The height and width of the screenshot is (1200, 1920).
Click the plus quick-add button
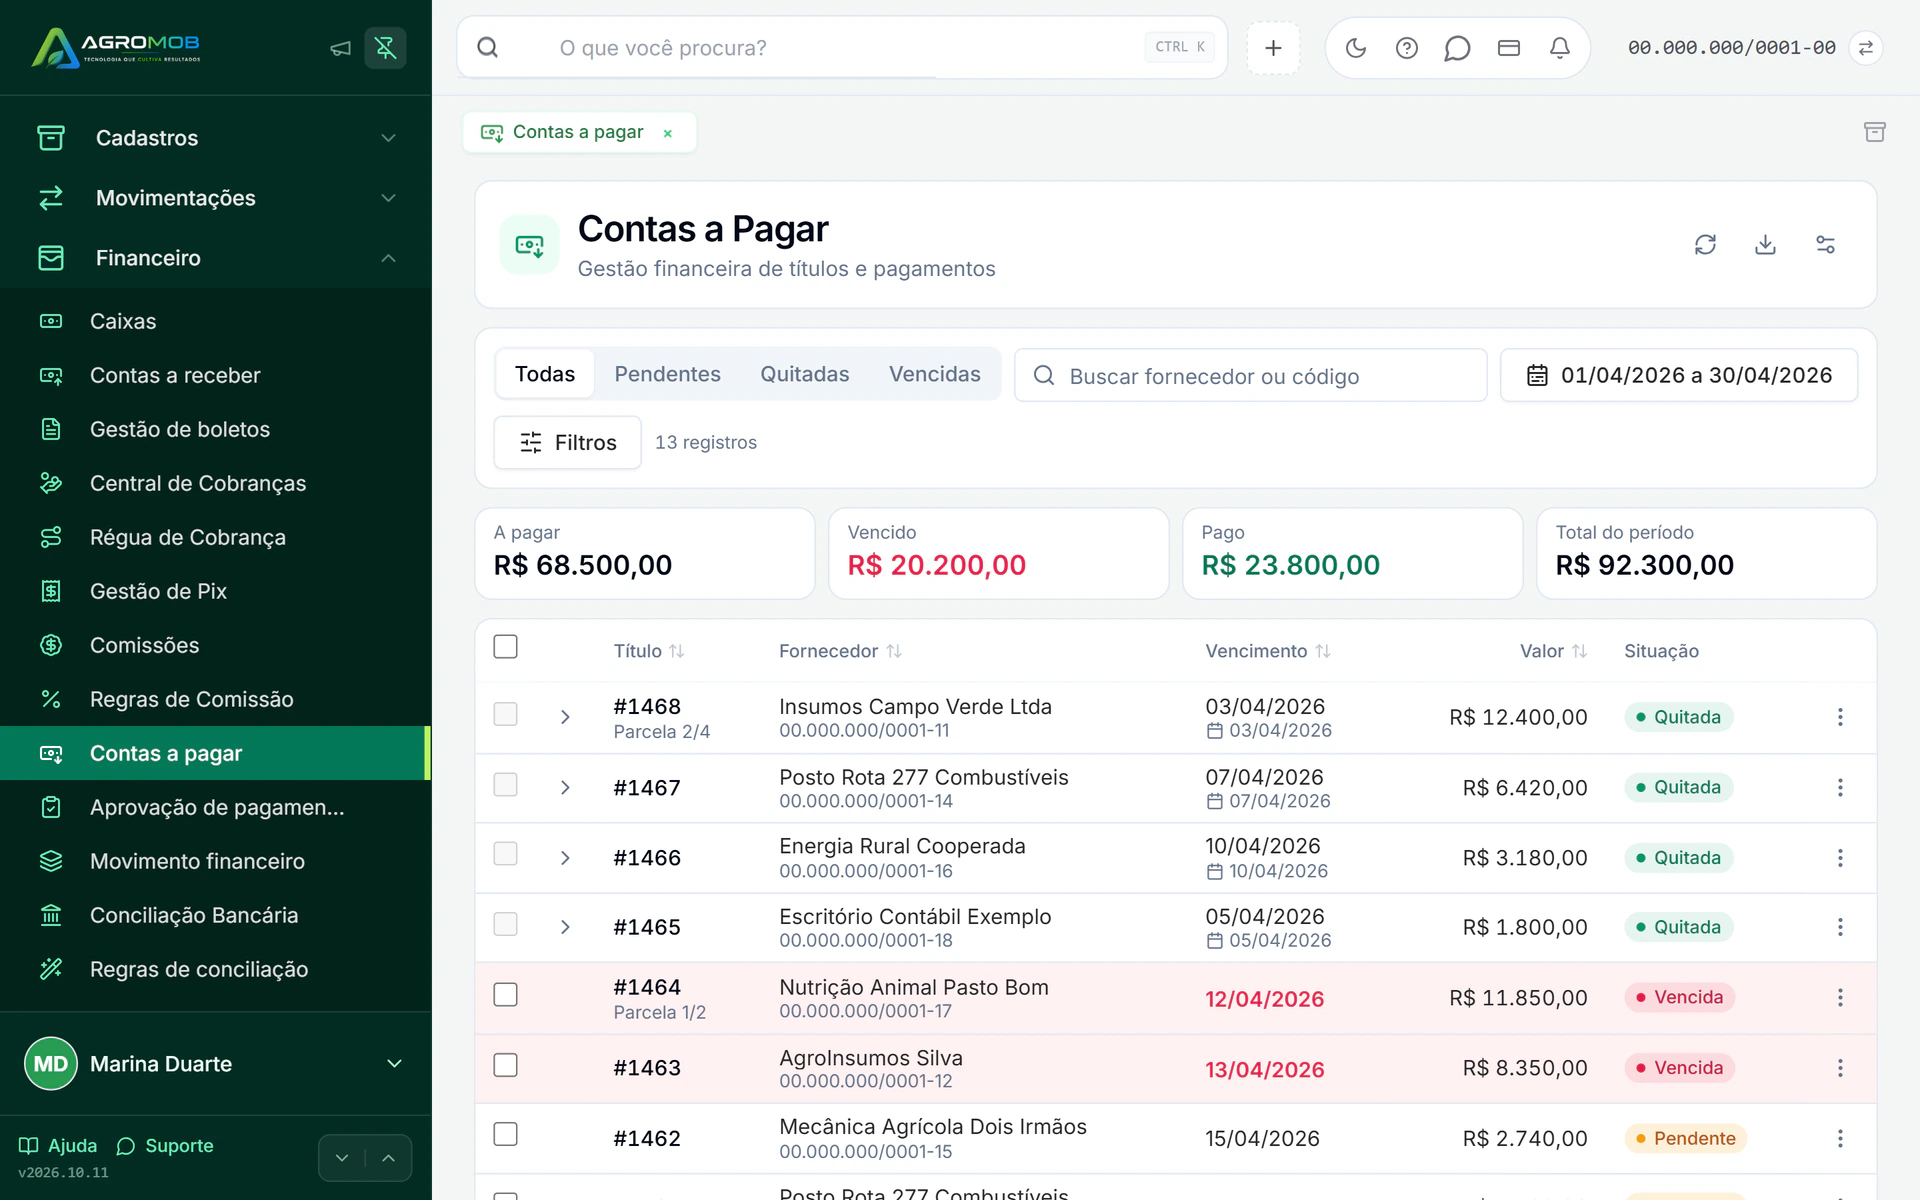[x=1273, y=48]
